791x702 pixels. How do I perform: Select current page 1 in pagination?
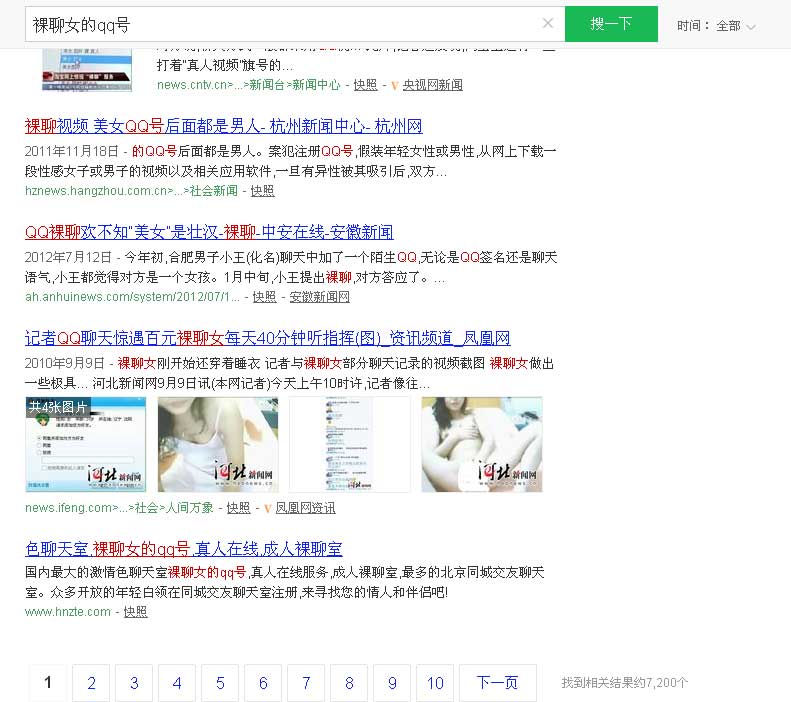click(x=48, y=683)
